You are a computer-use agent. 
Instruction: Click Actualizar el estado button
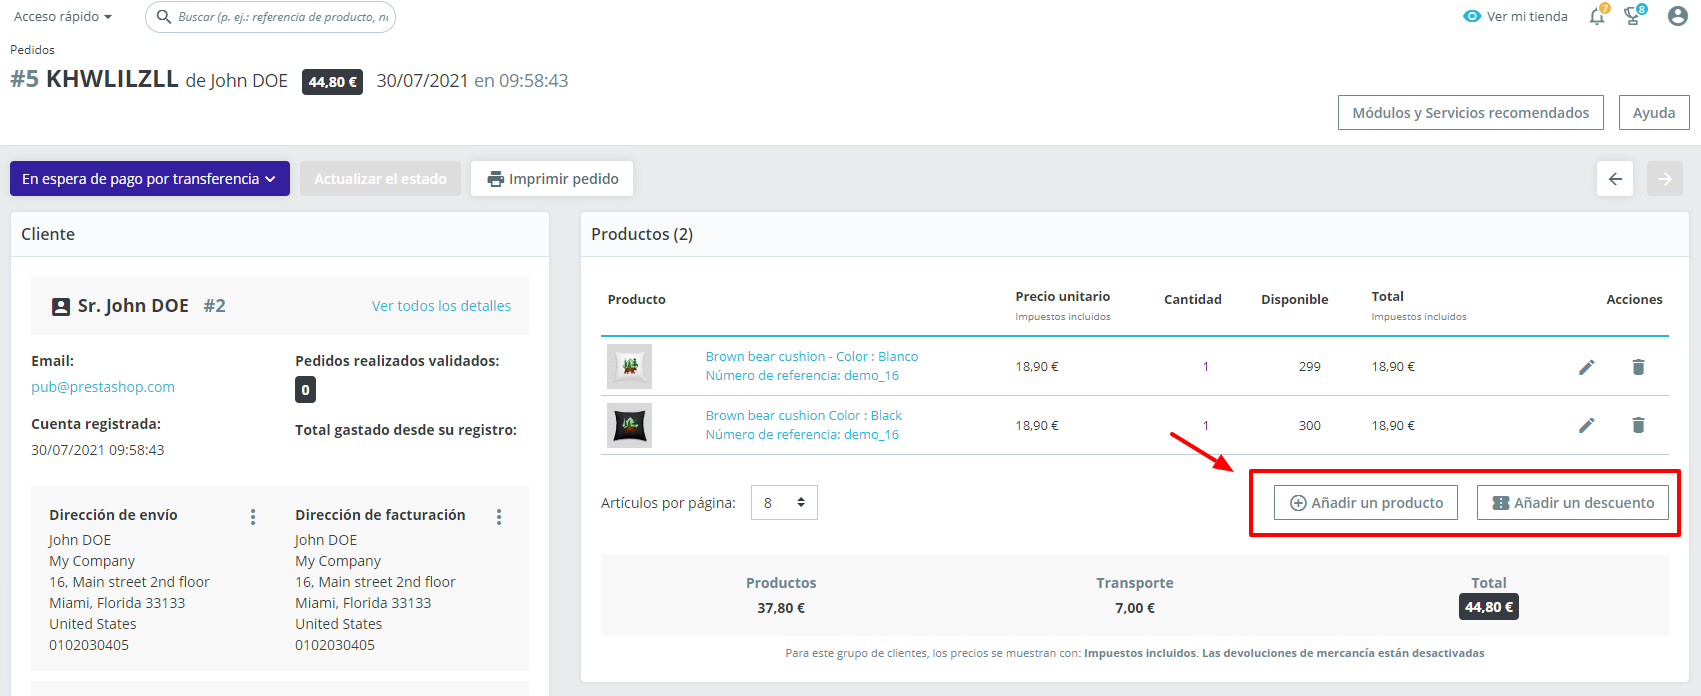click(x=380, y=179)
